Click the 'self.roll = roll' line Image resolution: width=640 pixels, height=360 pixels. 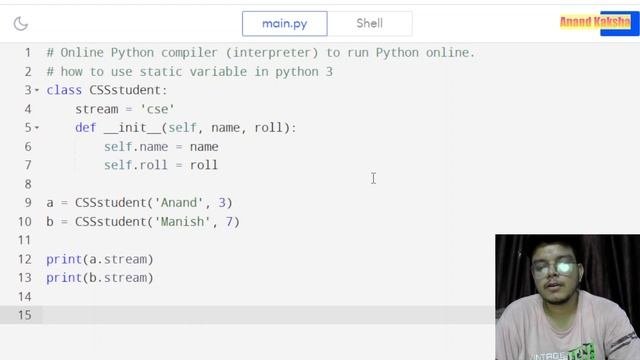click(161, 165)
